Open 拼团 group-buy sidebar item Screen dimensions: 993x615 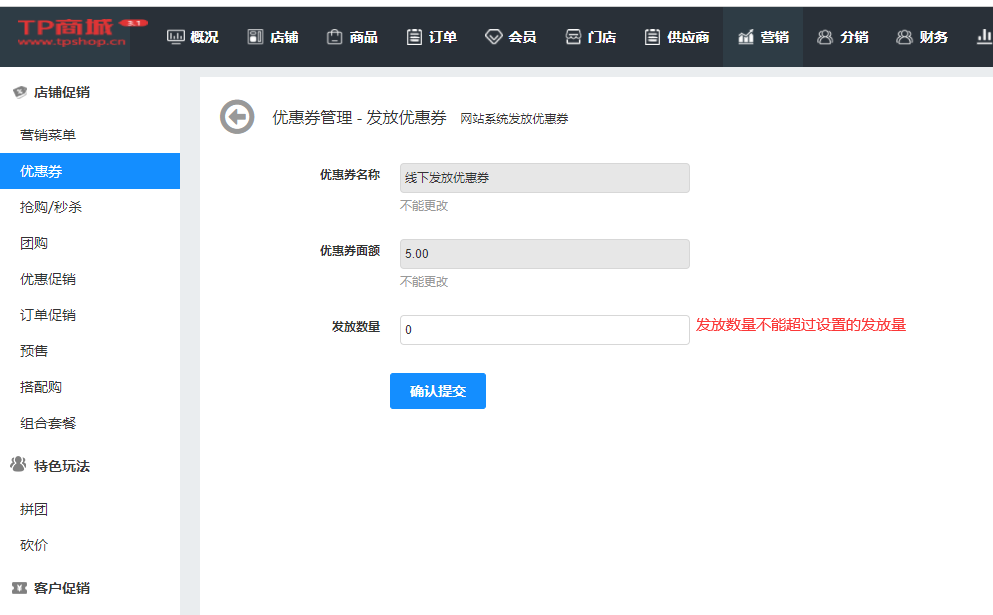(34, 509)
